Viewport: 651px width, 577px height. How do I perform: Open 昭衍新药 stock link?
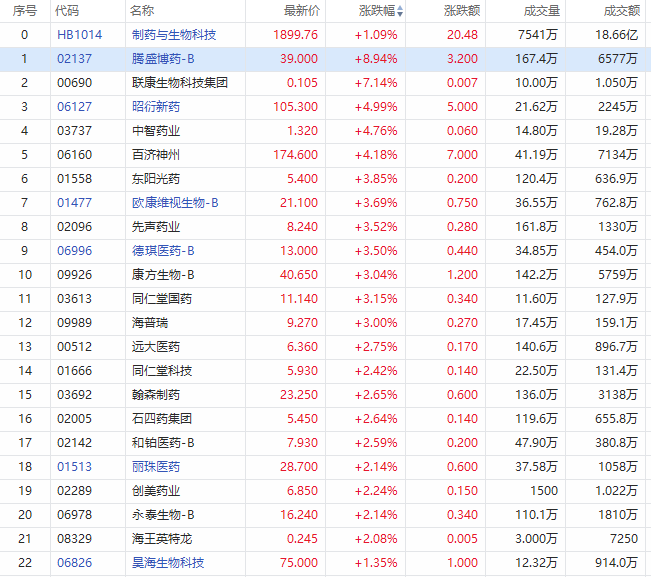point(156,107)
